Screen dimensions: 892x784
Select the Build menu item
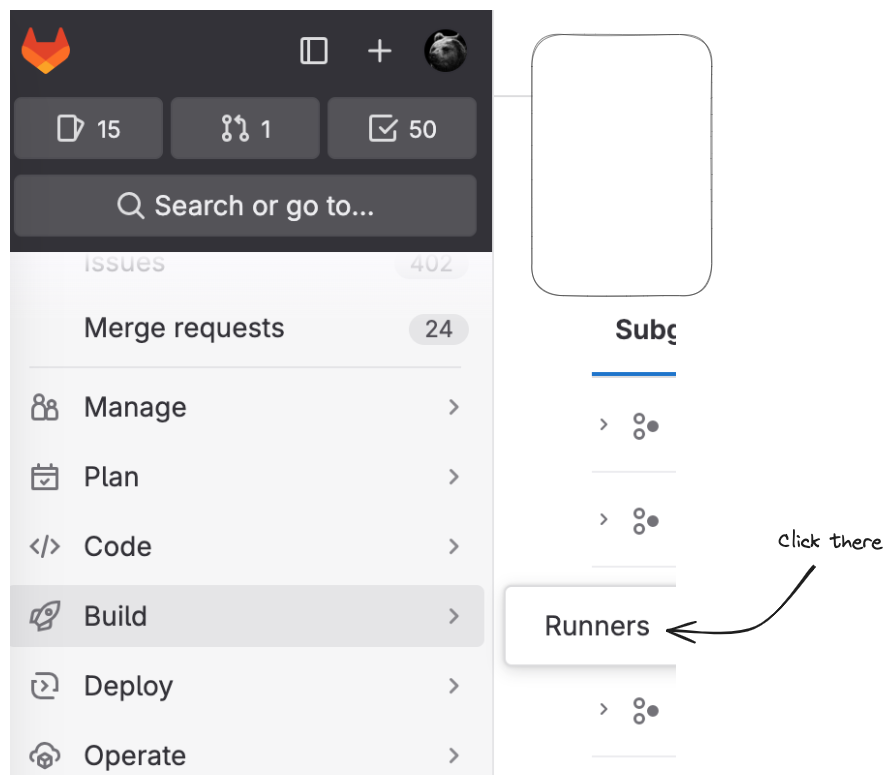pos(247,616)
